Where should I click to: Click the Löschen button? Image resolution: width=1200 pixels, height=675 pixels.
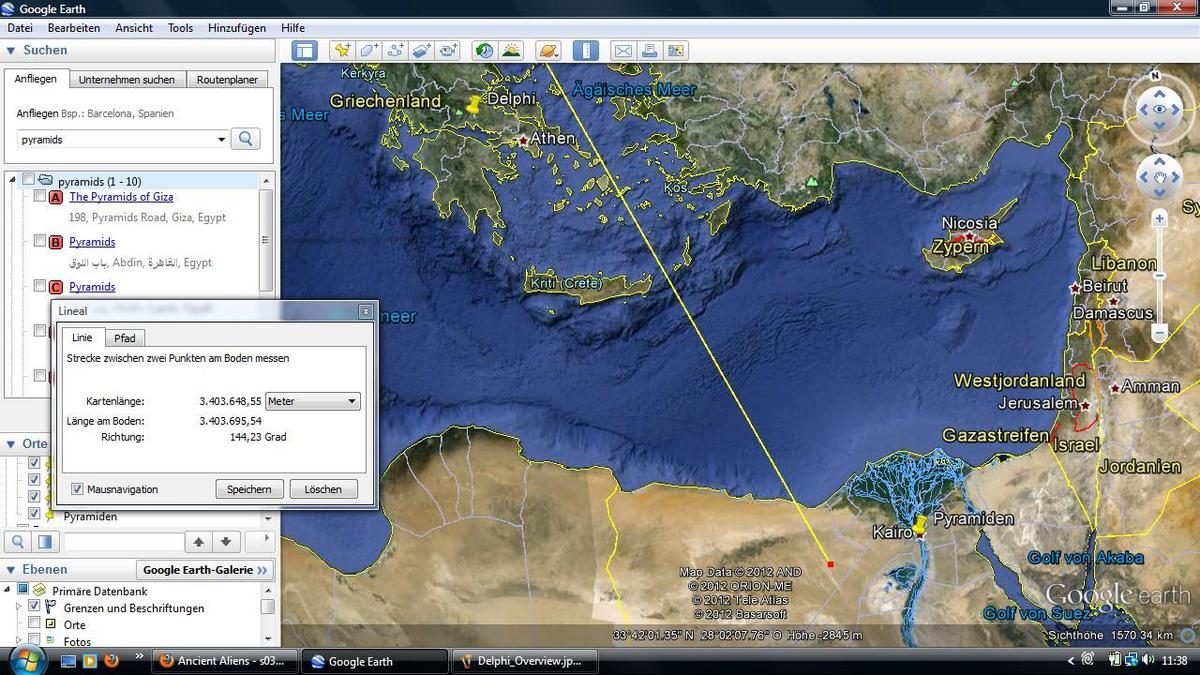[323, 489]
